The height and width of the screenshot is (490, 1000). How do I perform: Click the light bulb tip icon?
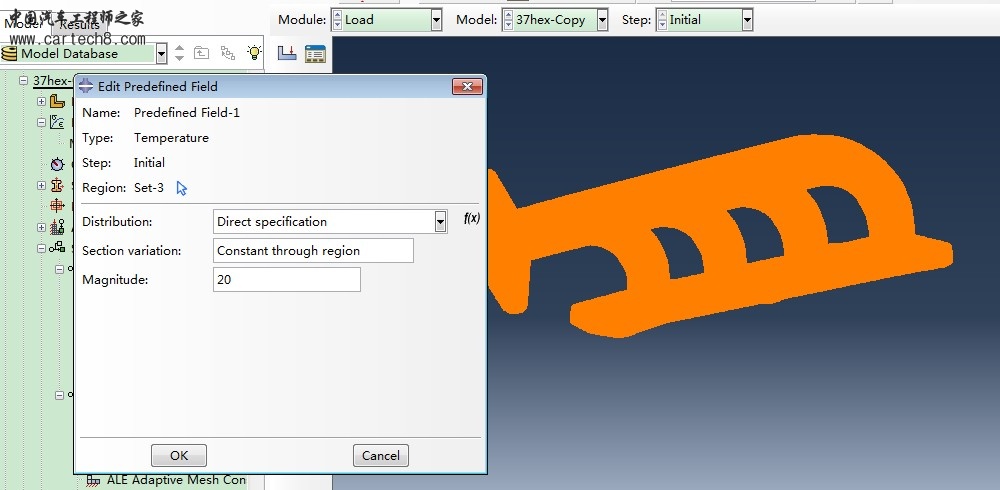point(254,53)
